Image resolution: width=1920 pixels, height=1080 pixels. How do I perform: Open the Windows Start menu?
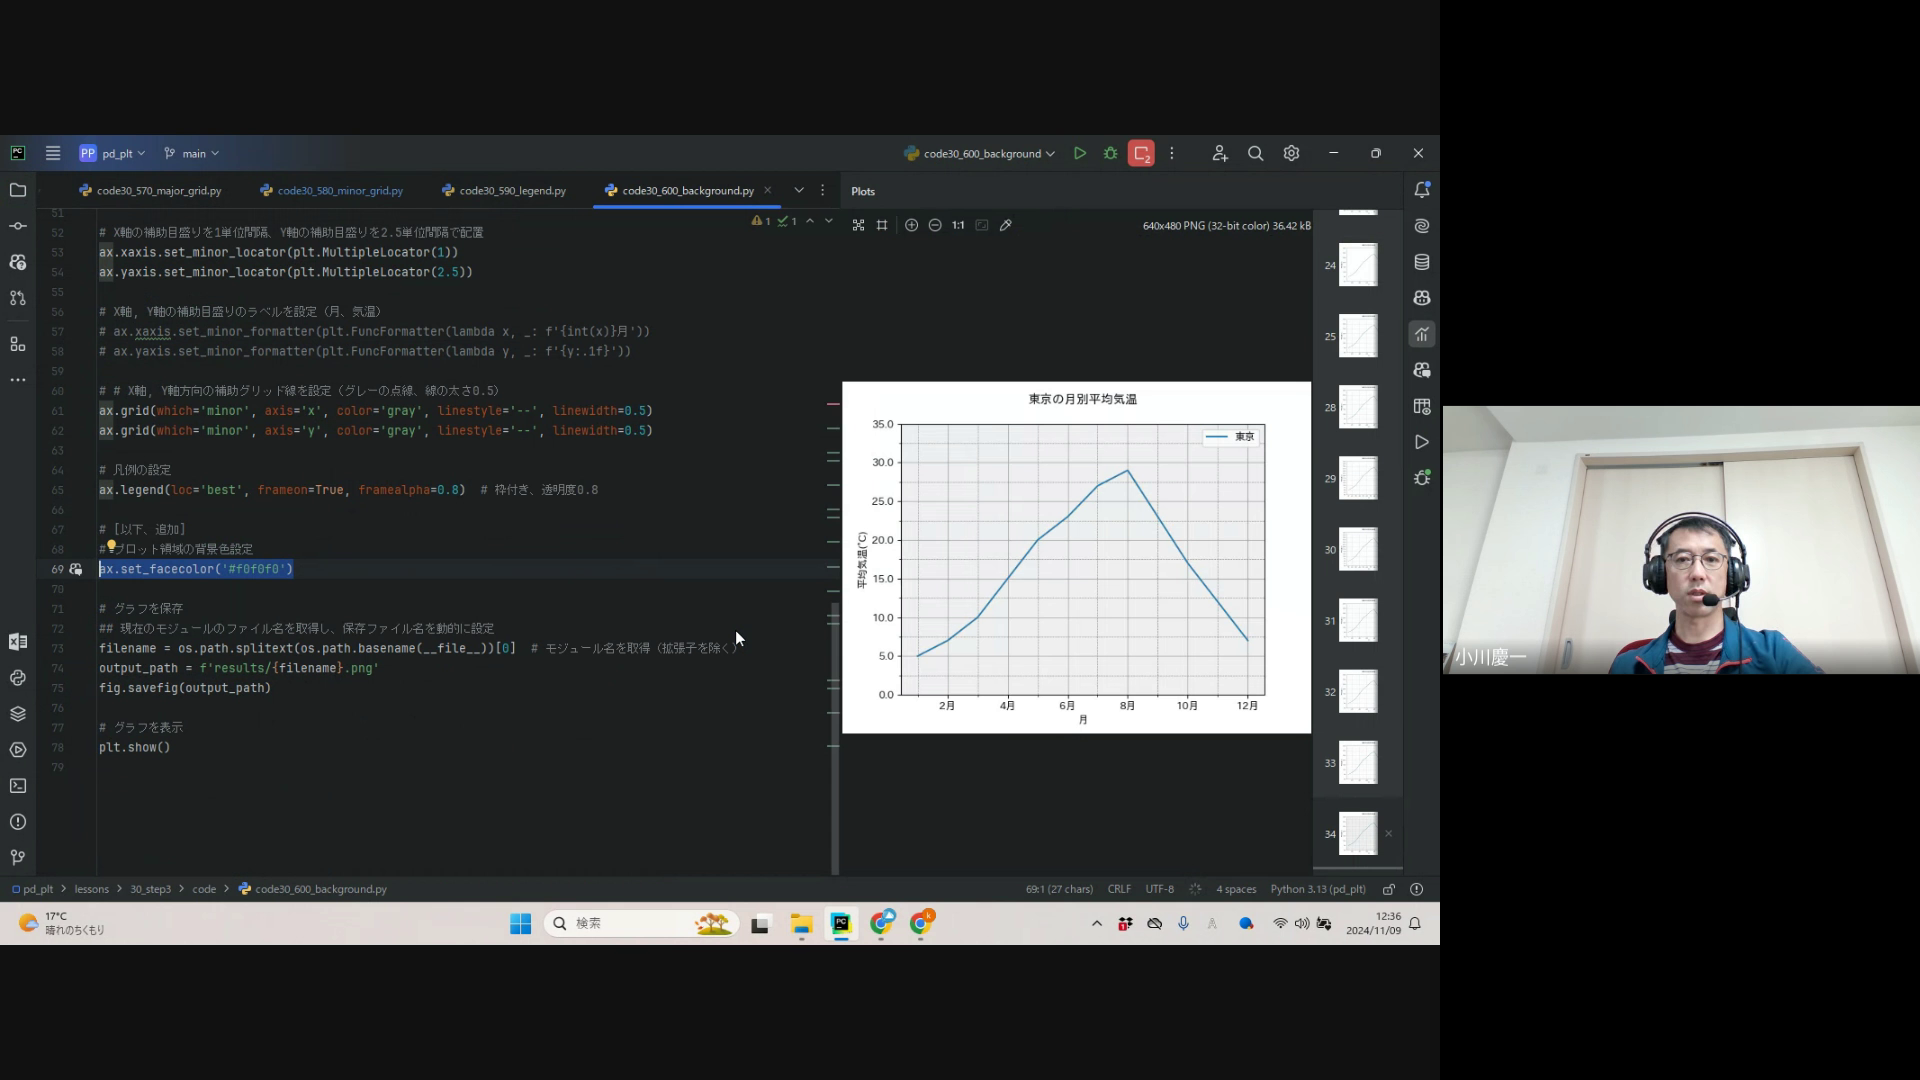pos(521,923)
